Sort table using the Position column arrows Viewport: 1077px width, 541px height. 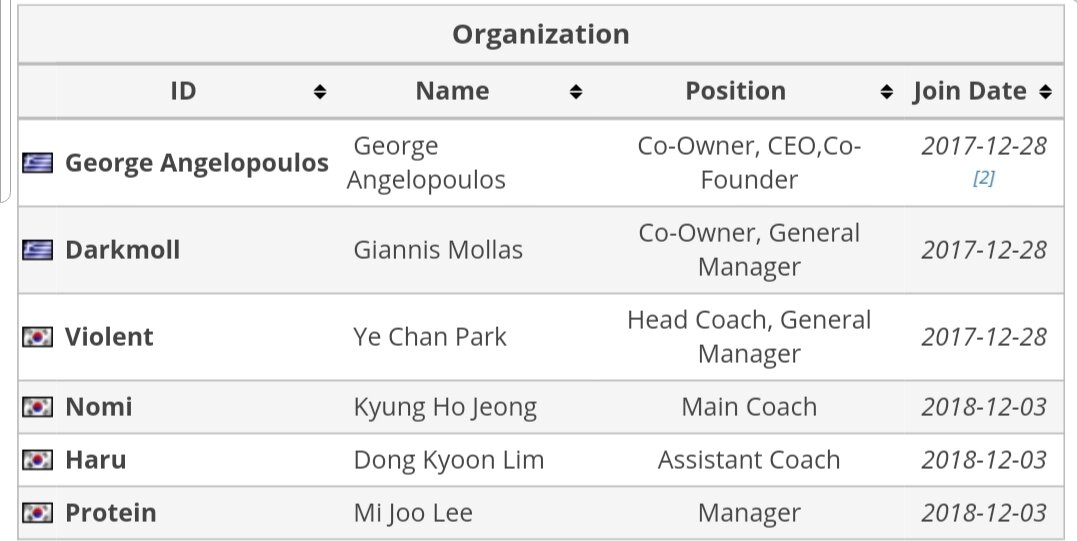click(887, 91)
